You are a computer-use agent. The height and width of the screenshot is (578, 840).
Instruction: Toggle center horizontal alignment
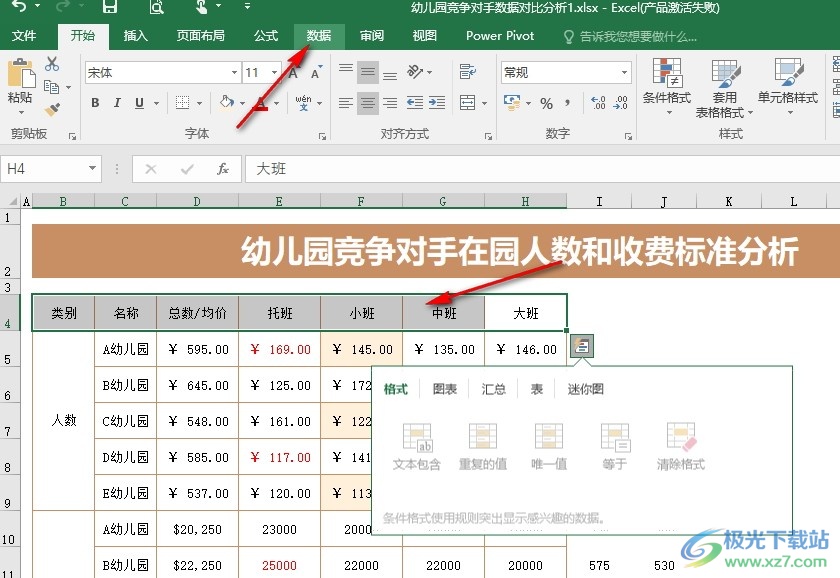pyautogui.click(x=368, y=103)
